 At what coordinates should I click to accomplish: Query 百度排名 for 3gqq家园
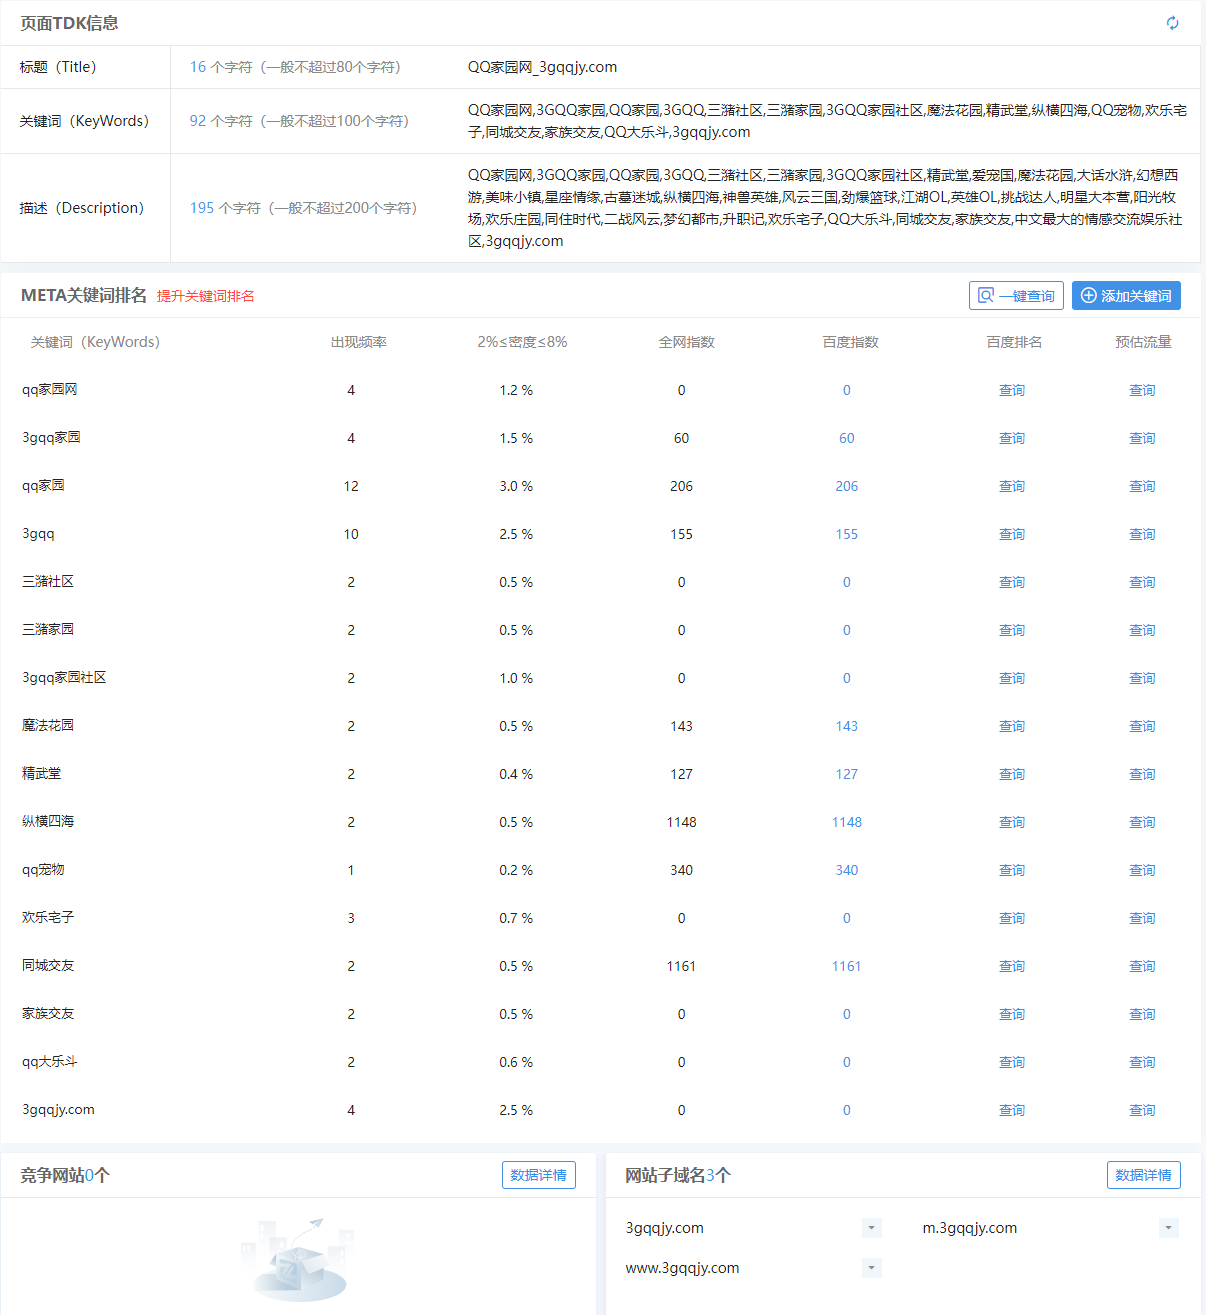1012,438
